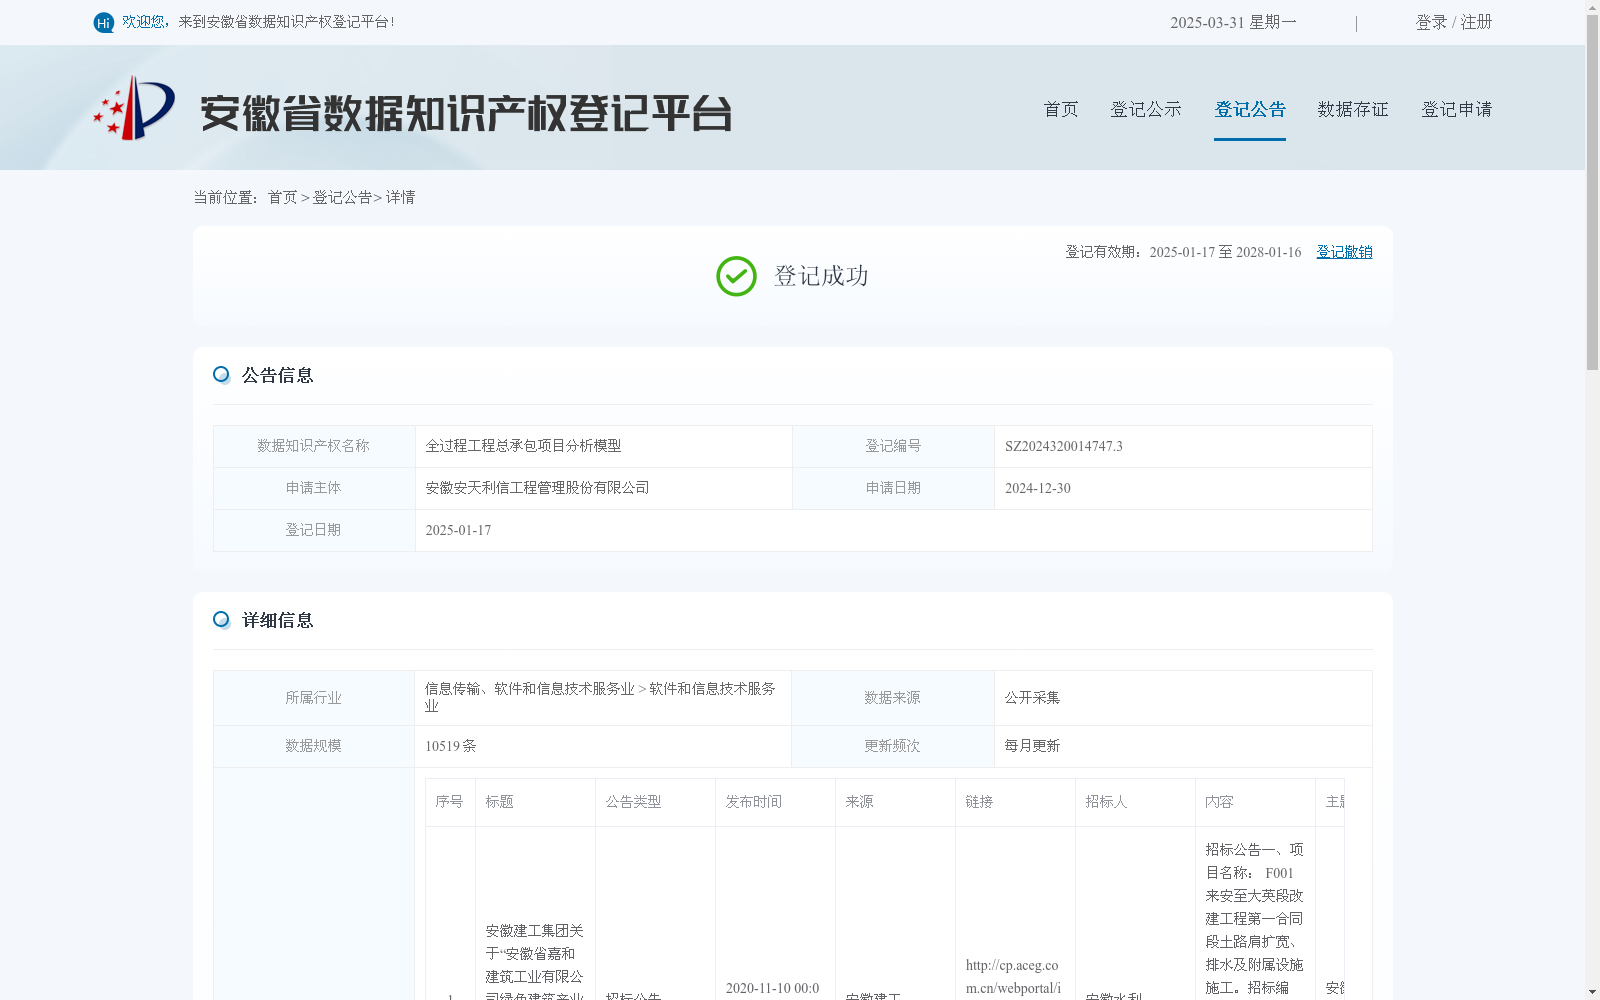Click 登记公告 in the breadcrumb

[x=342, y=198]
